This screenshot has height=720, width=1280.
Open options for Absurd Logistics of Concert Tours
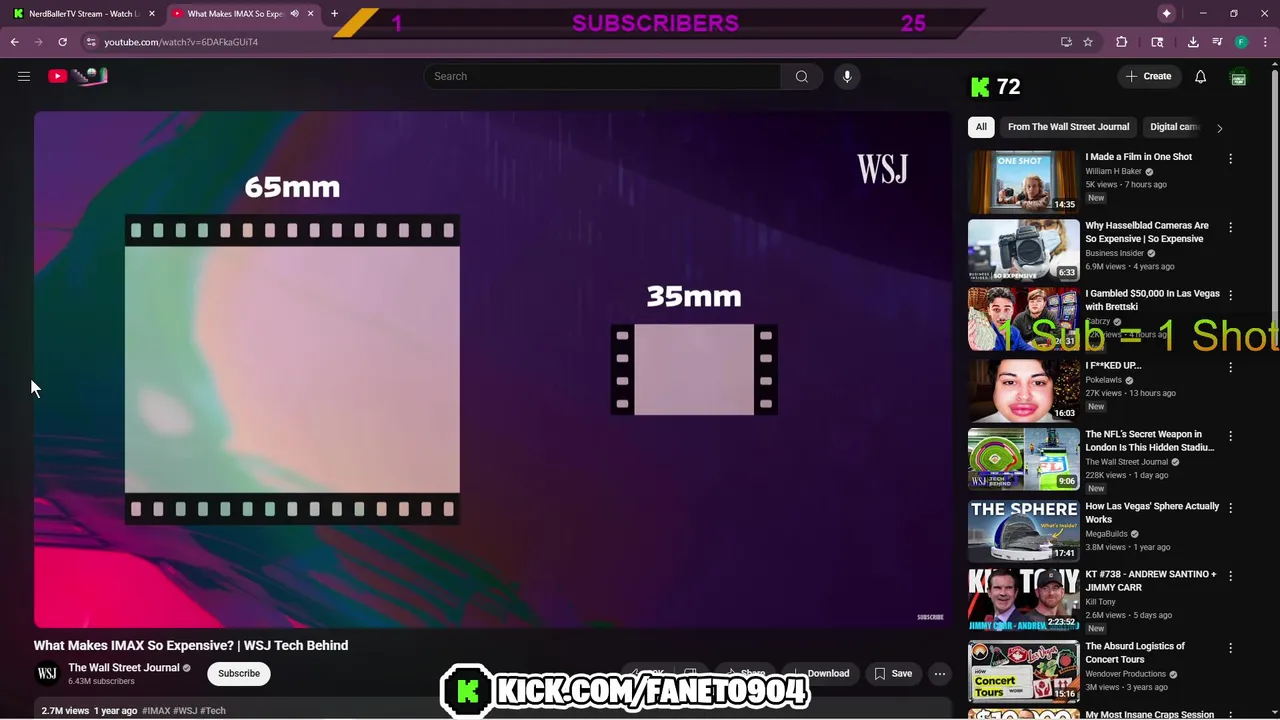[1231, 648]
